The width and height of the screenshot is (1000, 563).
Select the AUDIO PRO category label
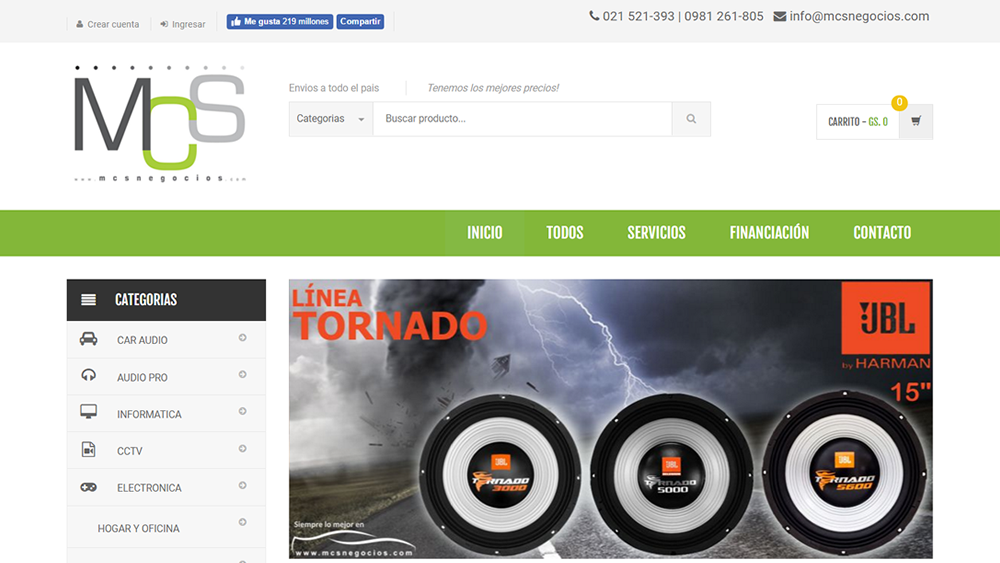pos(142,377)
